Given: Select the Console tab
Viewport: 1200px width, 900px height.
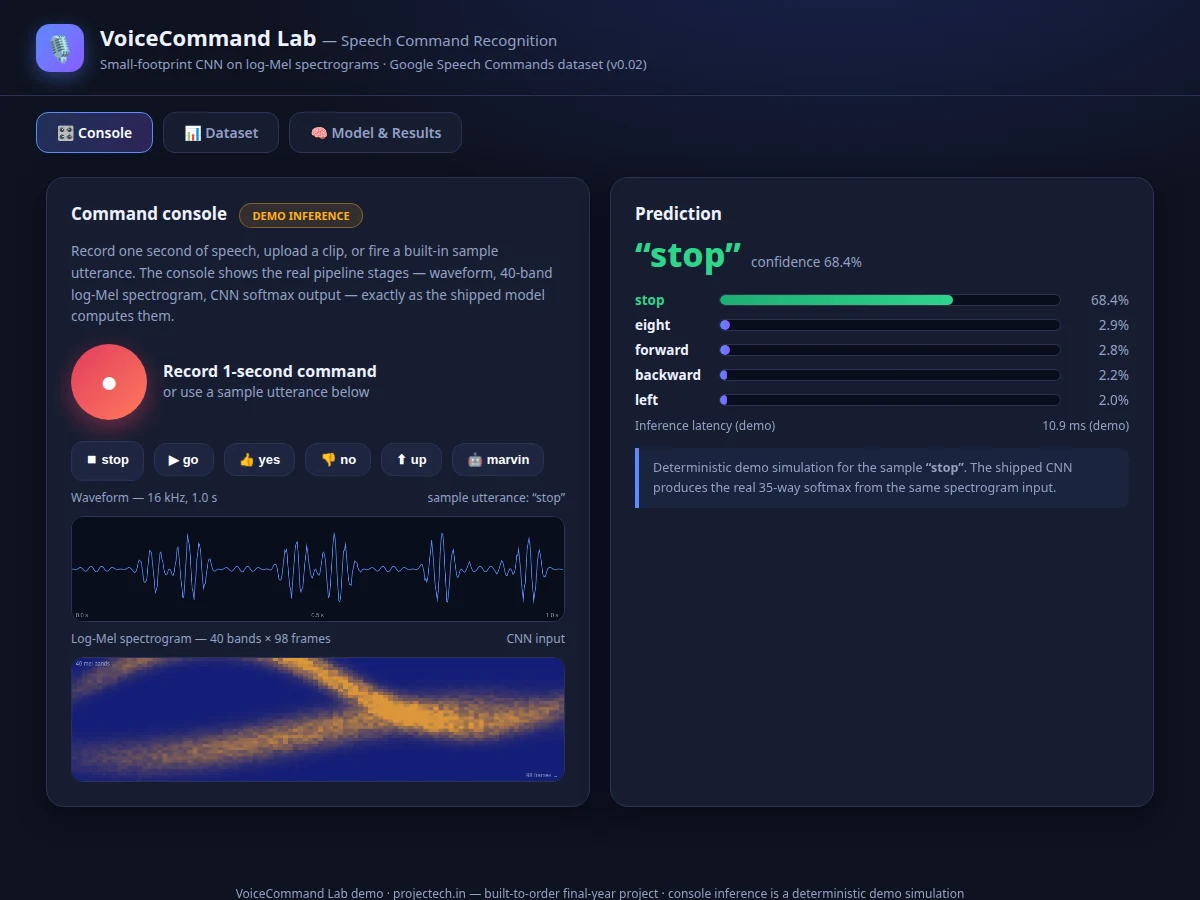Looking at the screenshot, I should coord(94,133).
